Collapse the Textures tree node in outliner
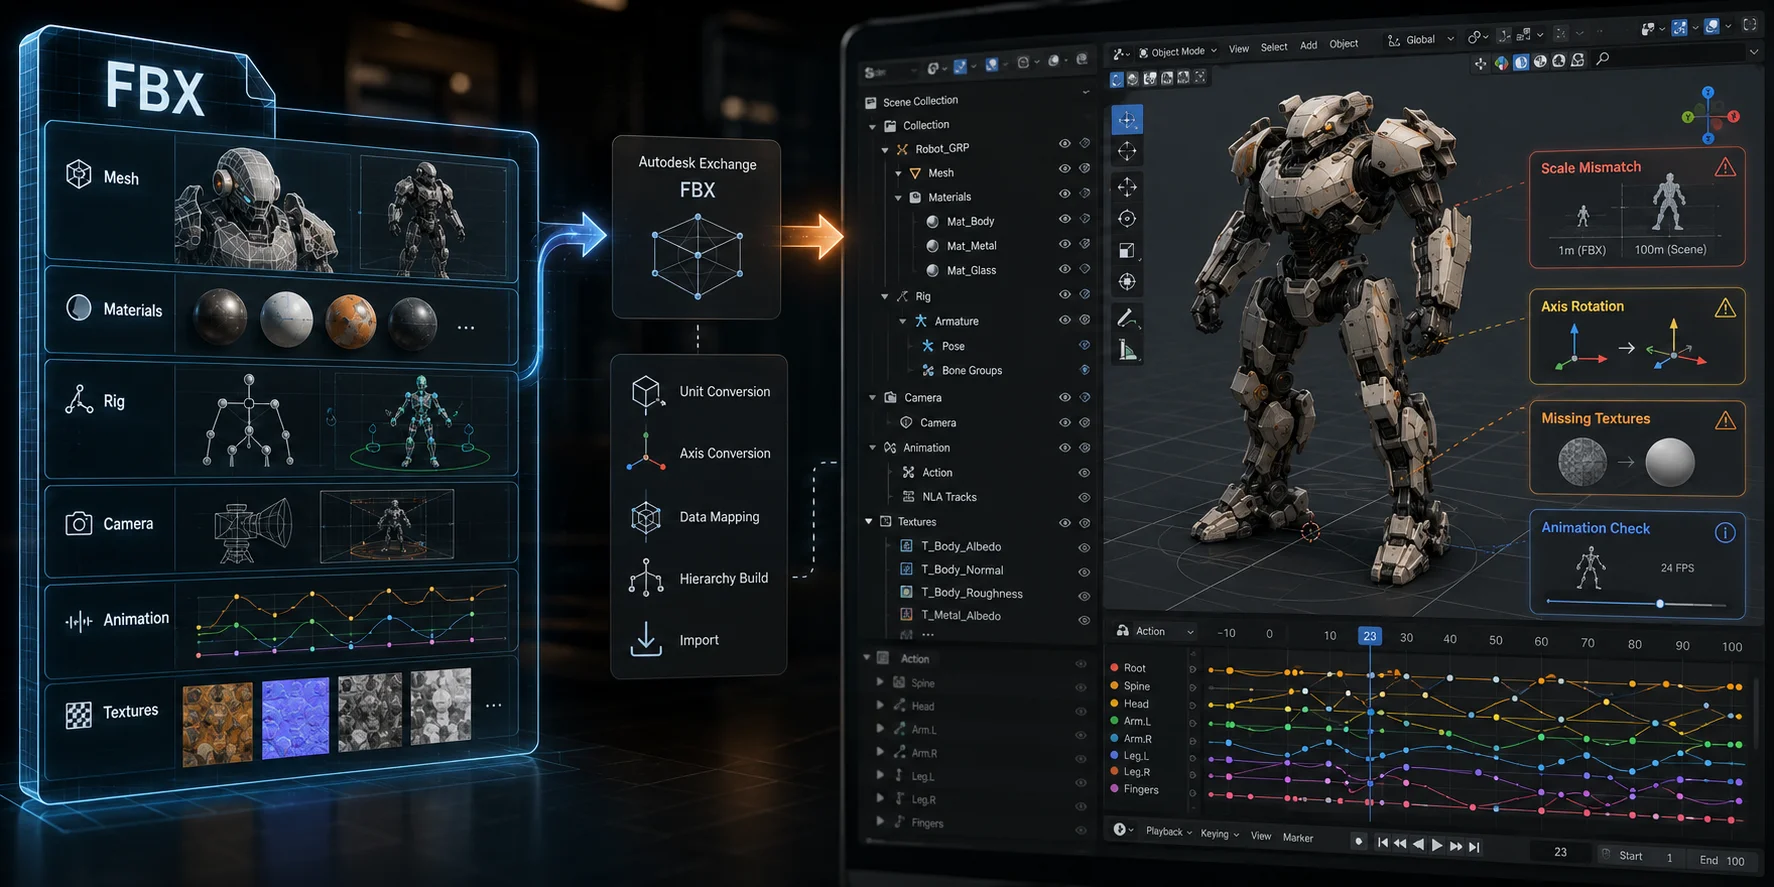 (x=868, y=522)
